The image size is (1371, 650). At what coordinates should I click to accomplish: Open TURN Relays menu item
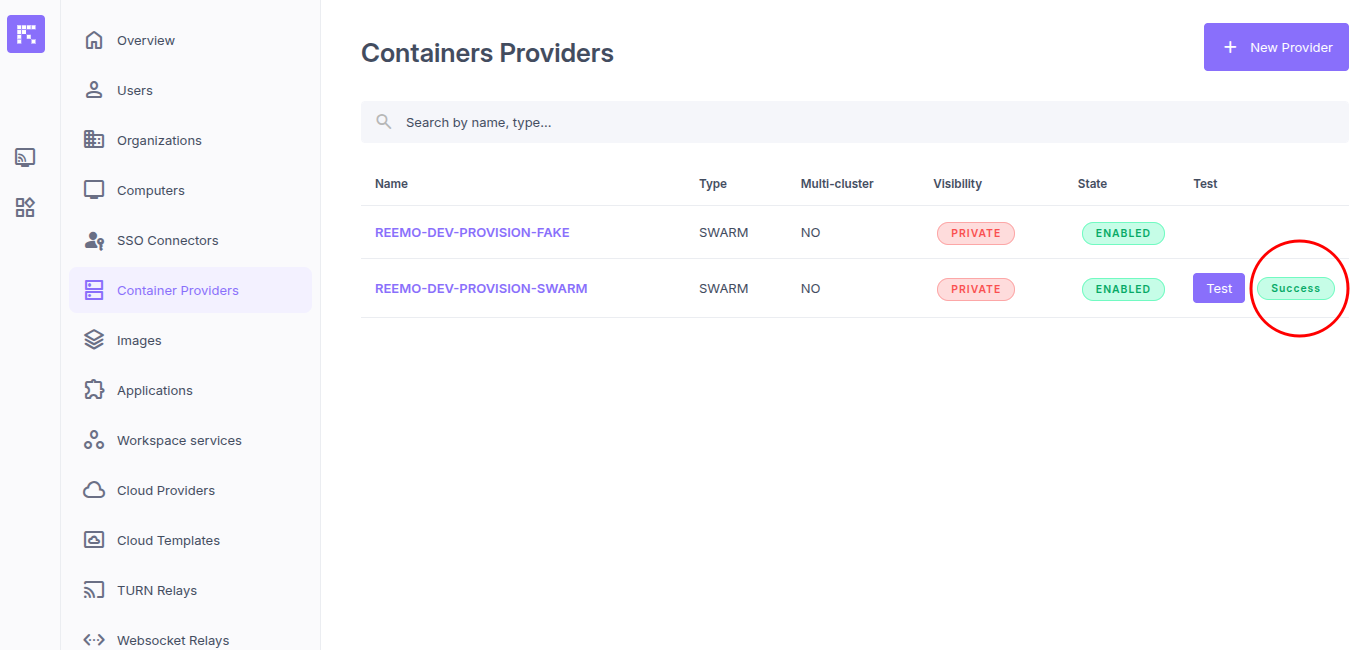click(x=157, y=590)
